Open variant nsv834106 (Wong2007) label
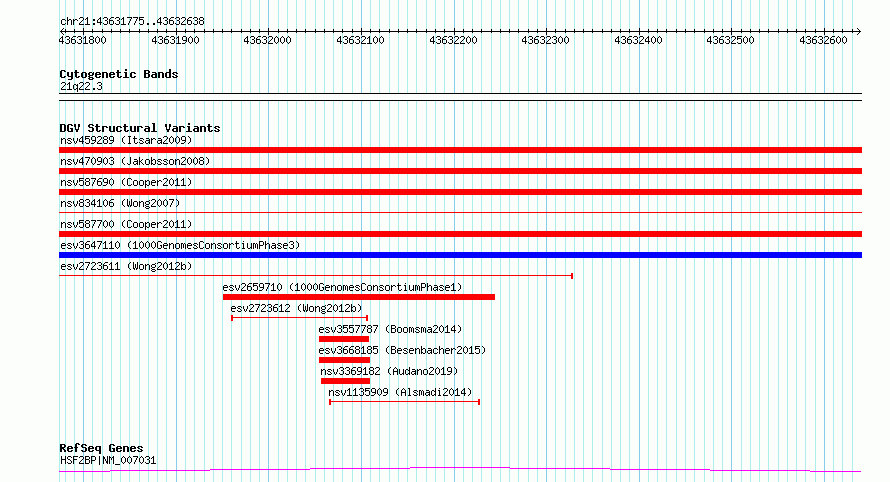Image resolution: width=890 pixels, height=482 pixels. pyautogui.click(x=120, y=203)
